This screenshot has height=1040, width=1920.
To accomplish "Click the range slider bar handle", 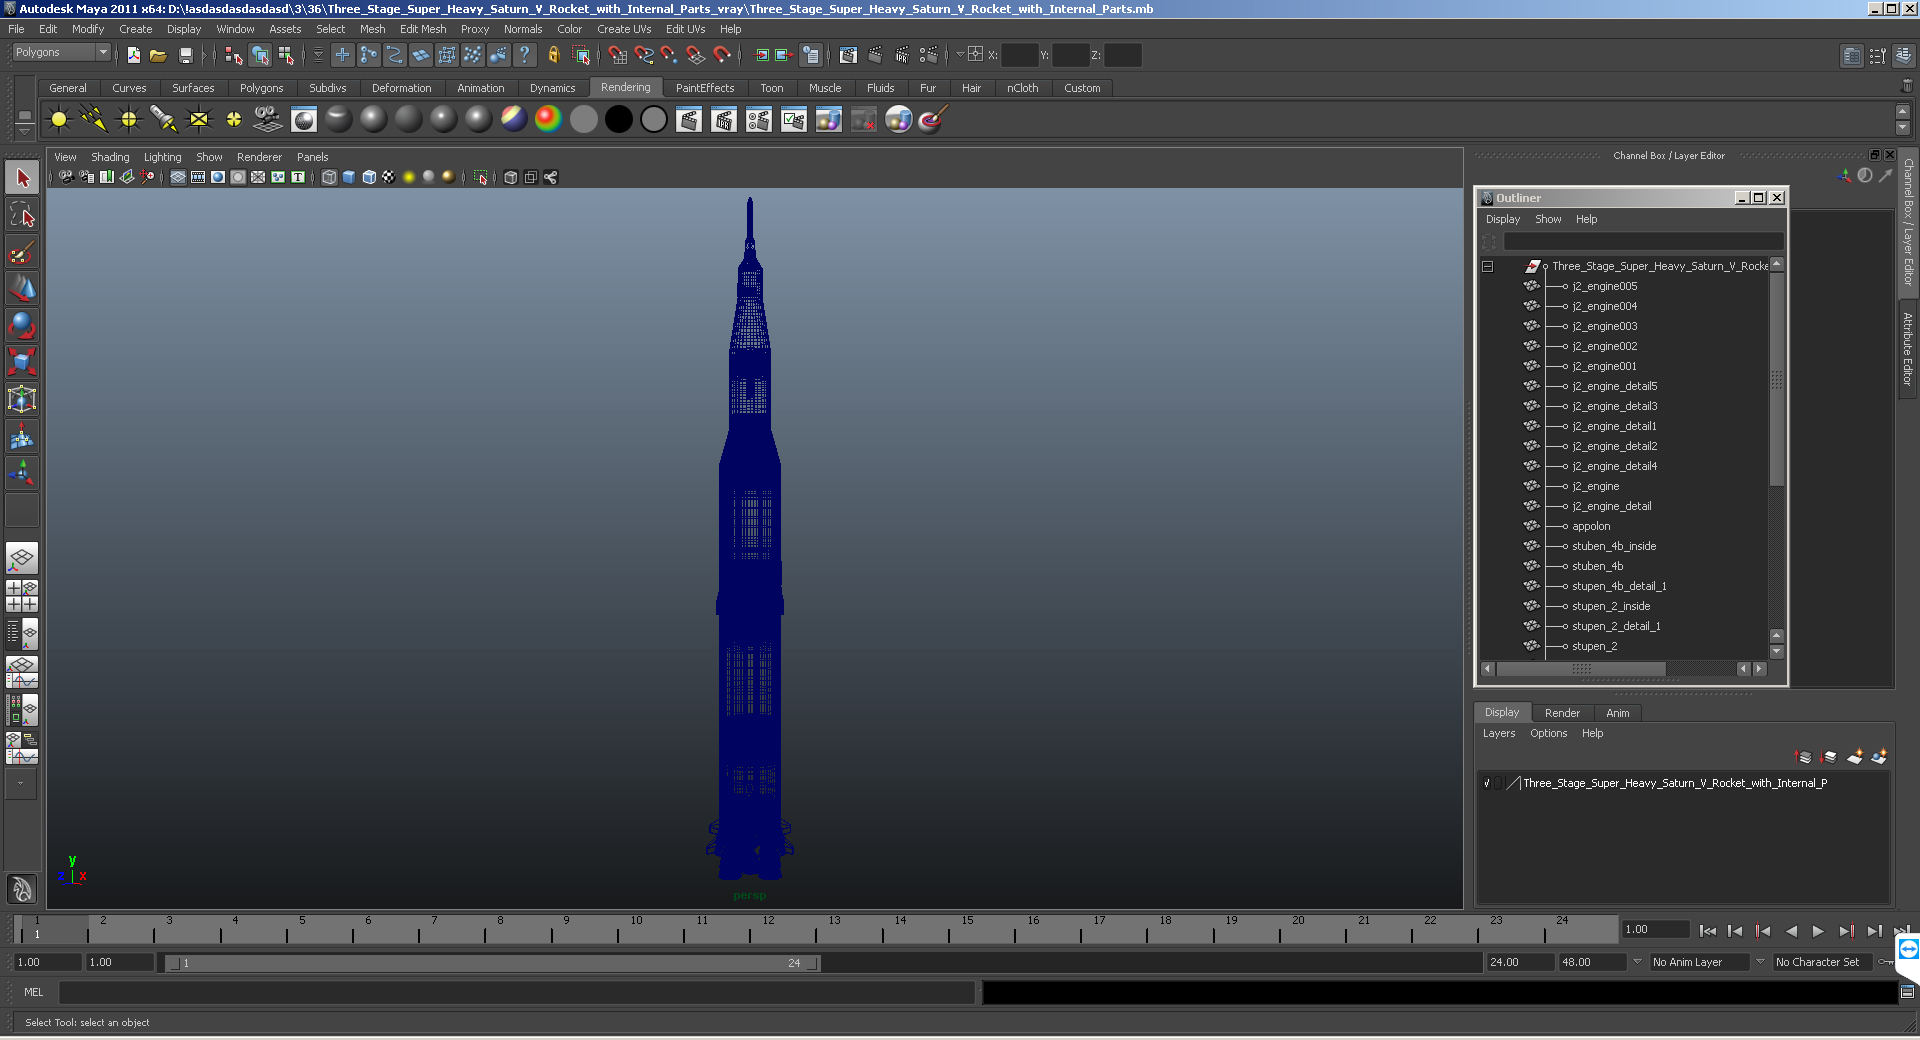I will [x=492, y=963].
